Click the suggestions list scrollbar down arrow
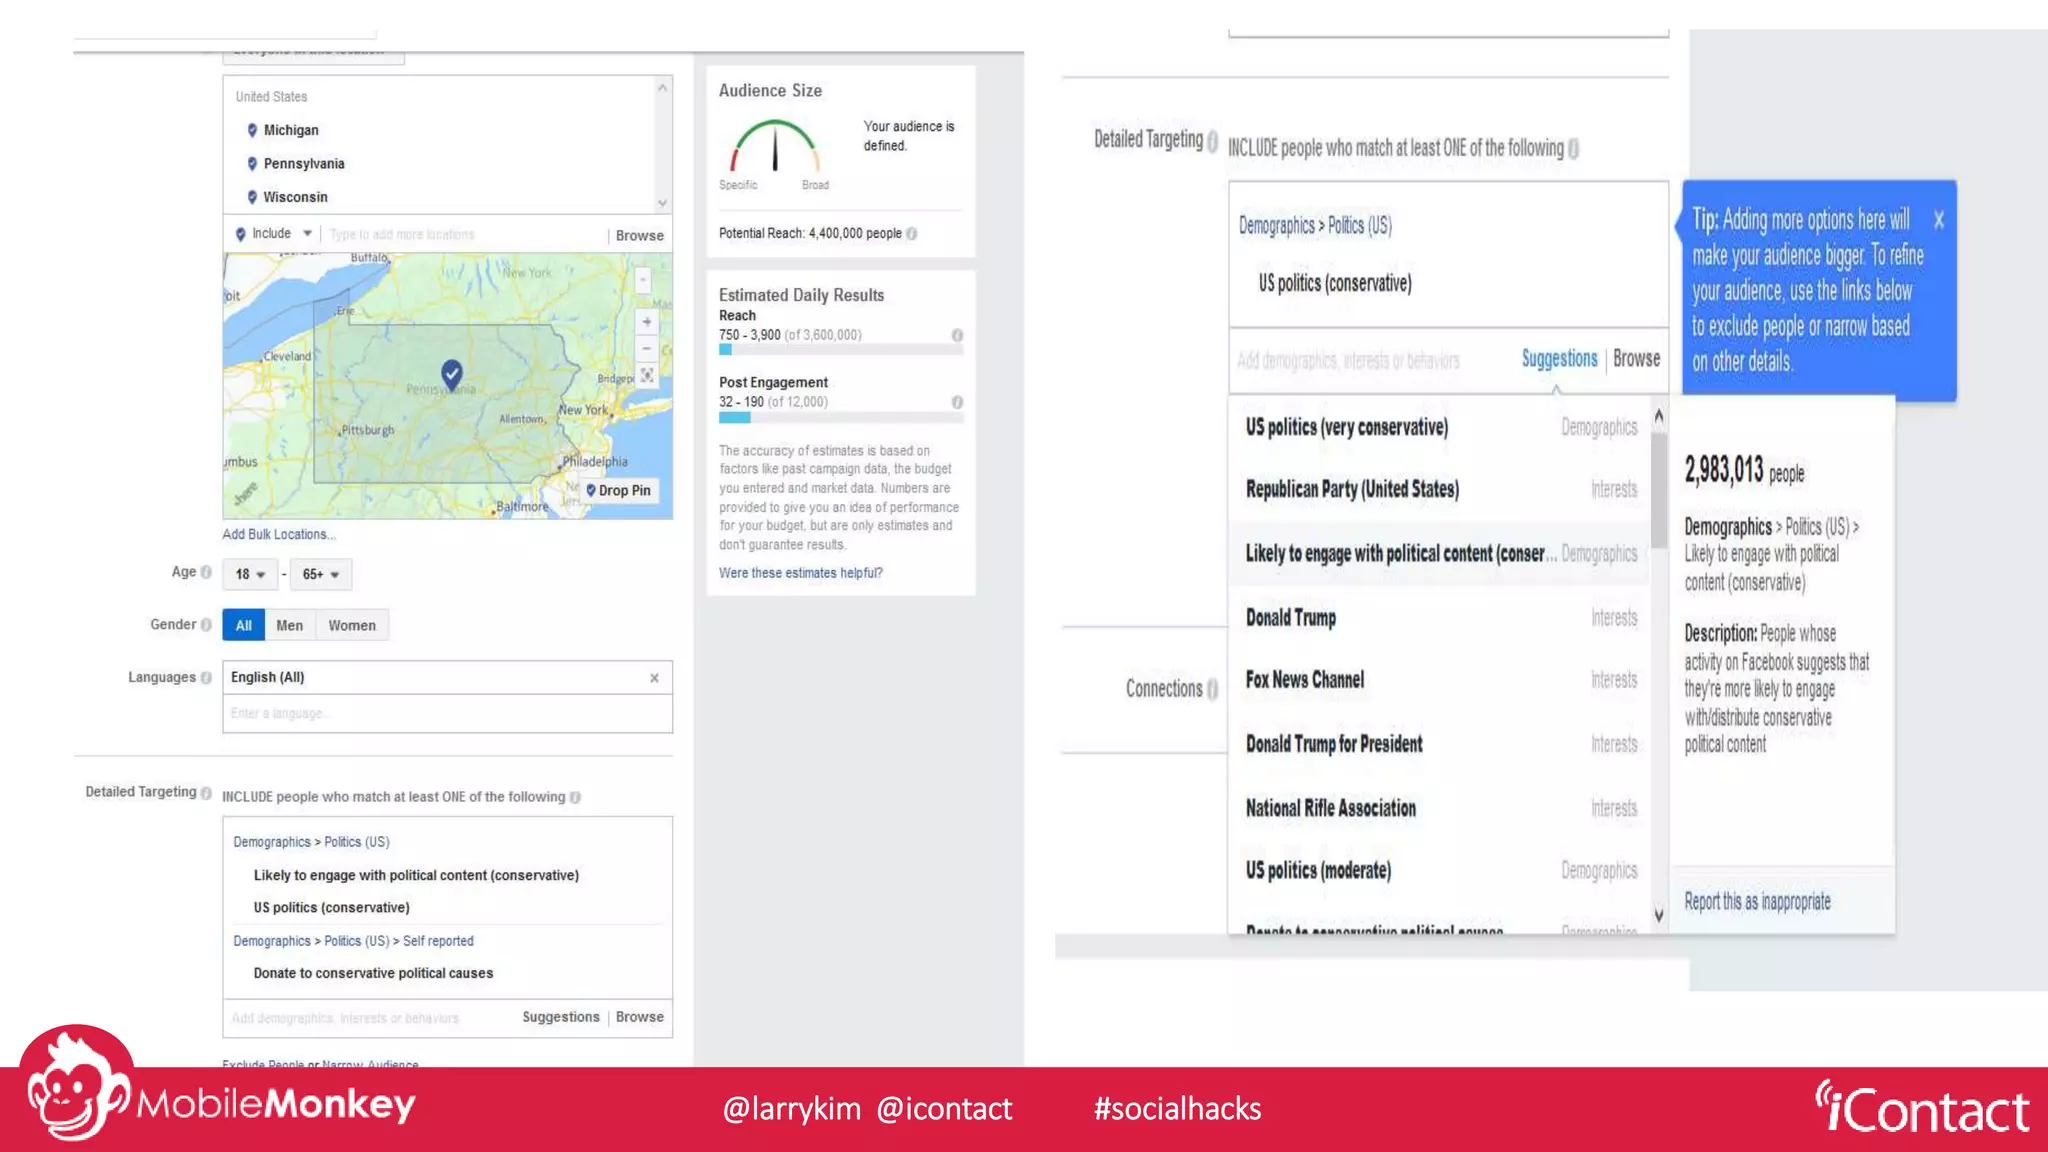2048x1152 pixels. (1659, 915)
